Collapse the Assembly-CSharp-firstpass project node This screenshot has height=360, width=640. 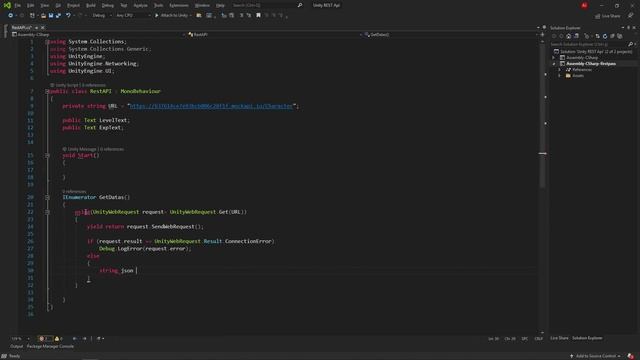click(x=554, y=64)
